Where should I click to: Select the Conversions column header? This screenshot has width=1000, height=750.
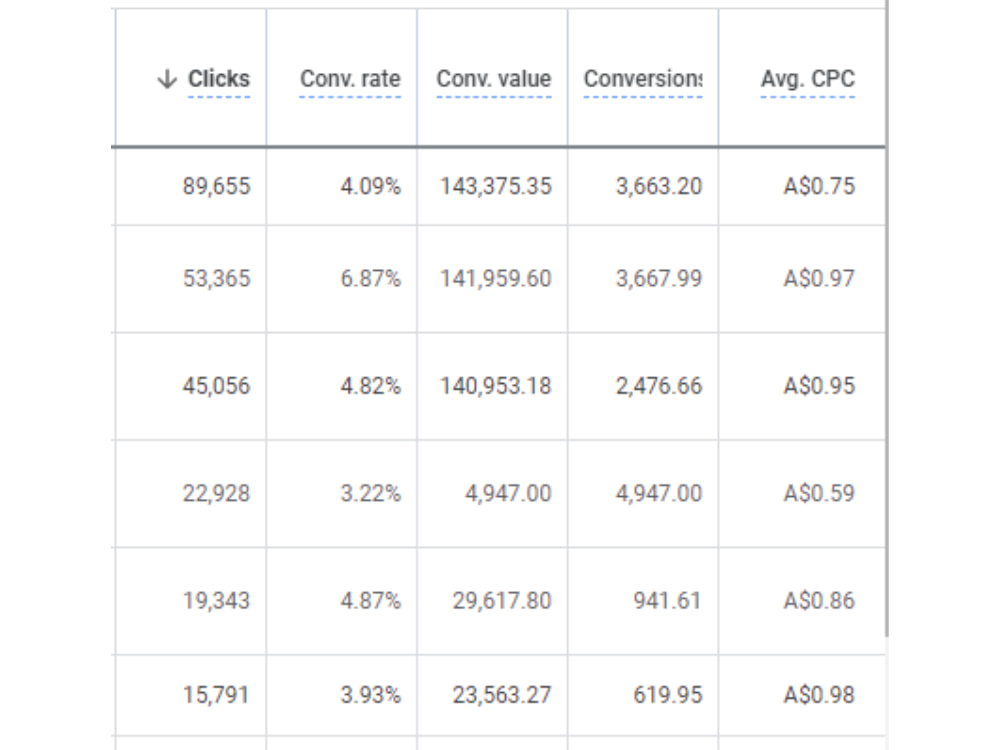[x=643, y=79]
